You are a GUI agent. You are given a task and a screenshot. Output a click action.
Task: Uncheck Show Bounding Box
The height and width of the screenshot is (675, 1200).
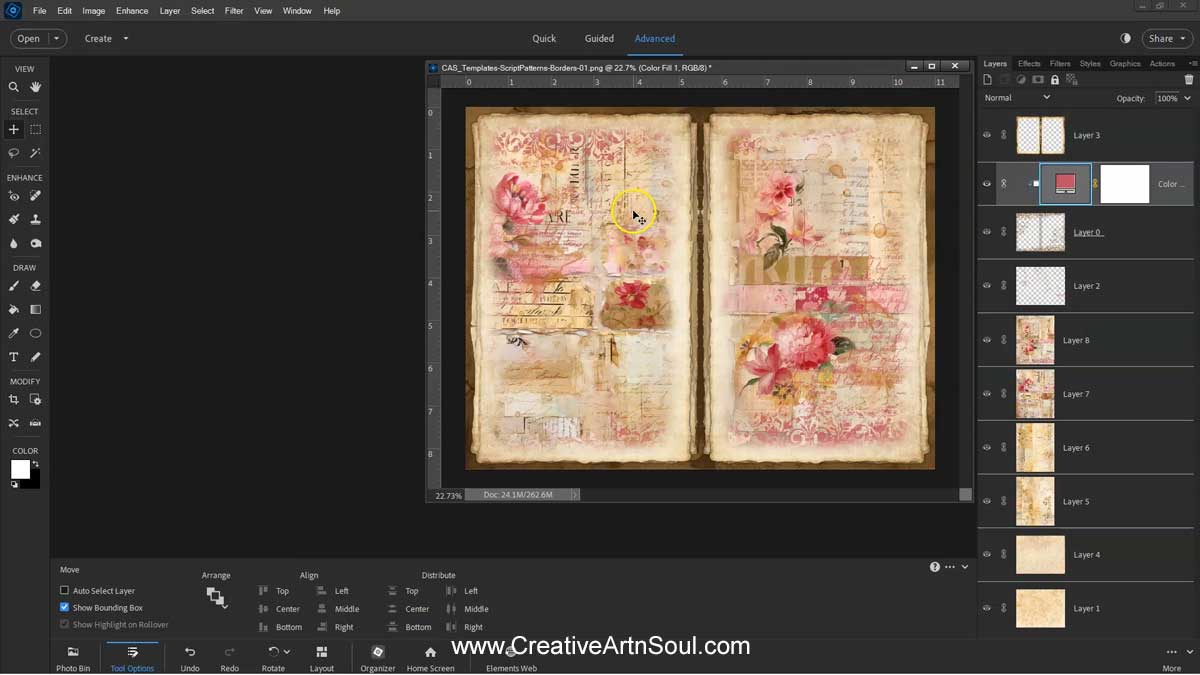(64, 607)
